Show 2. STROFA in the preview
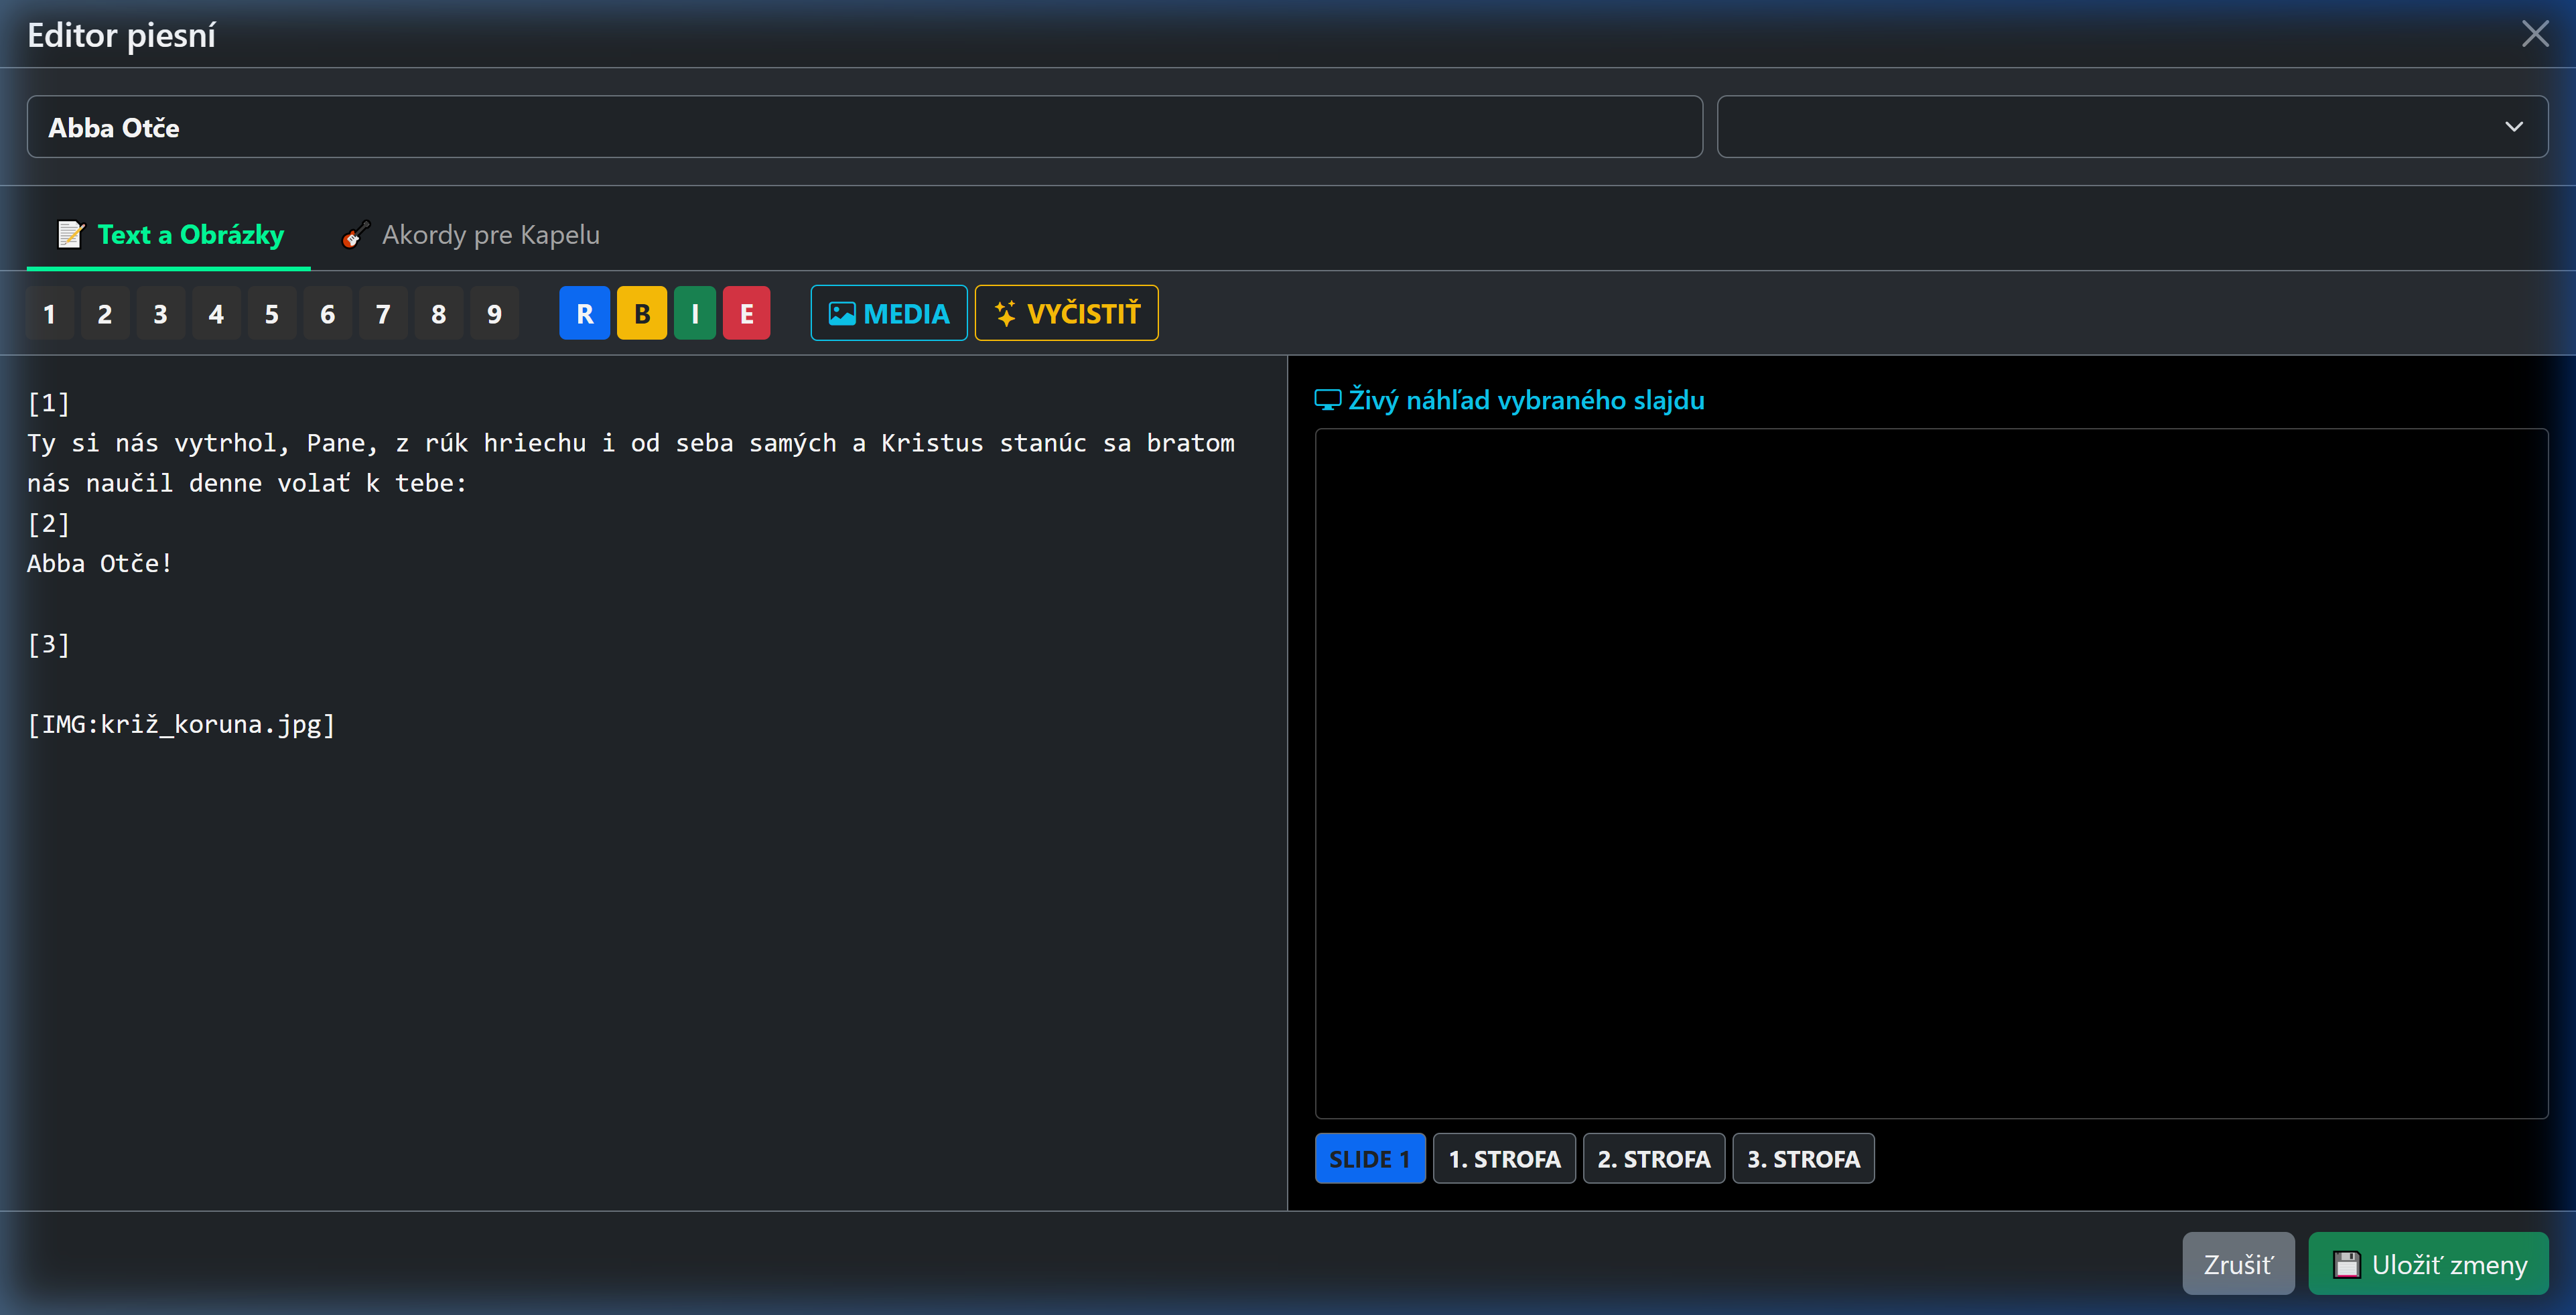 tap(1653, 1158)
